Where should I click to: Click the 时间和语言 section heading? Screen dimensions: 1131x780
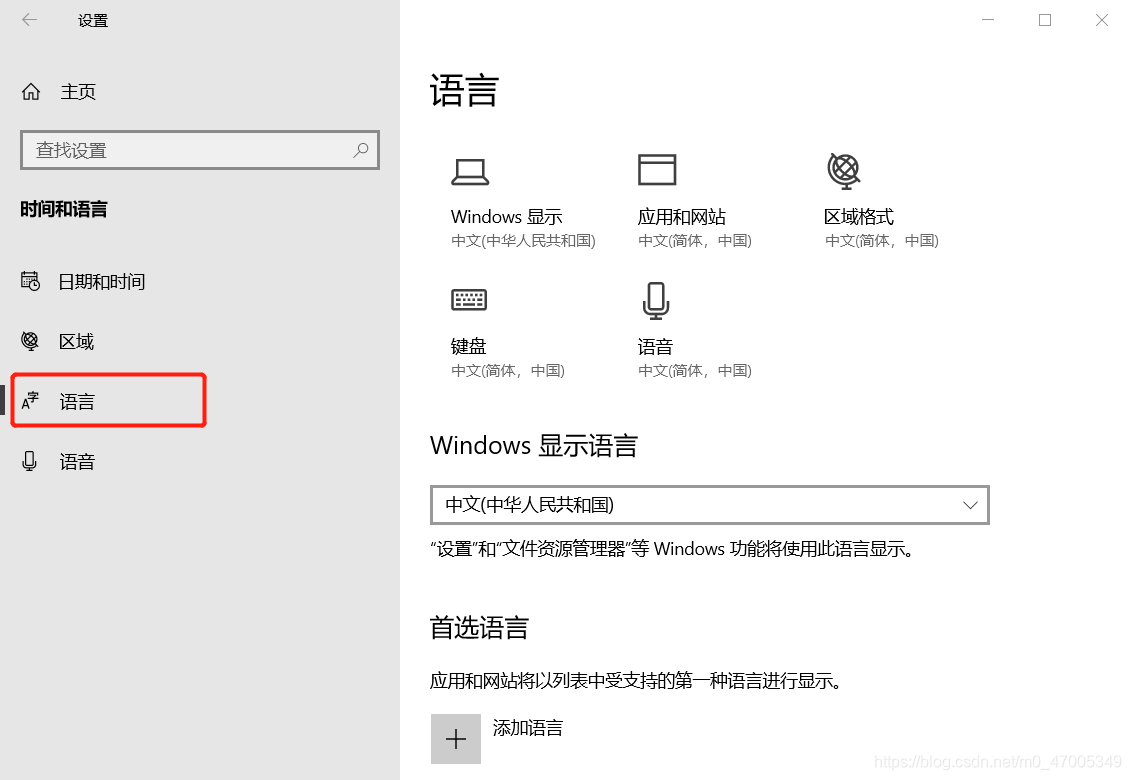tap(63, 209)
